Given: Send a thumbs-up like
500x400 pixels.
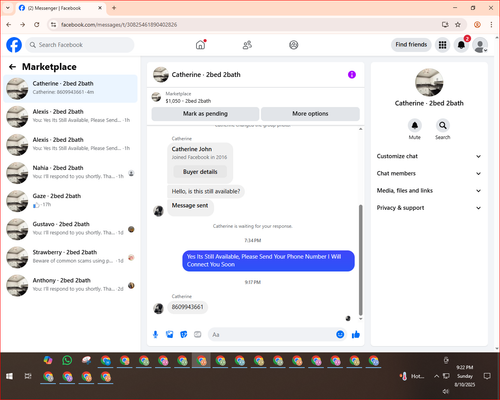Looking at the screenshot, I should pyautogui.click(x=356, y=334).
